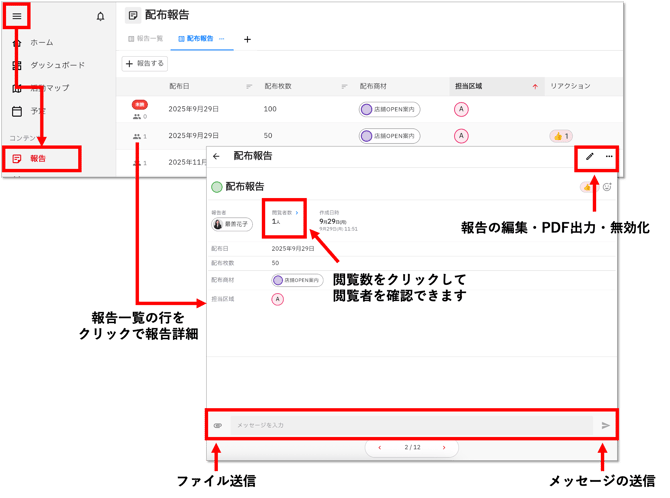Click the 報告する button
670x498 pixels.
pos(145,63)
